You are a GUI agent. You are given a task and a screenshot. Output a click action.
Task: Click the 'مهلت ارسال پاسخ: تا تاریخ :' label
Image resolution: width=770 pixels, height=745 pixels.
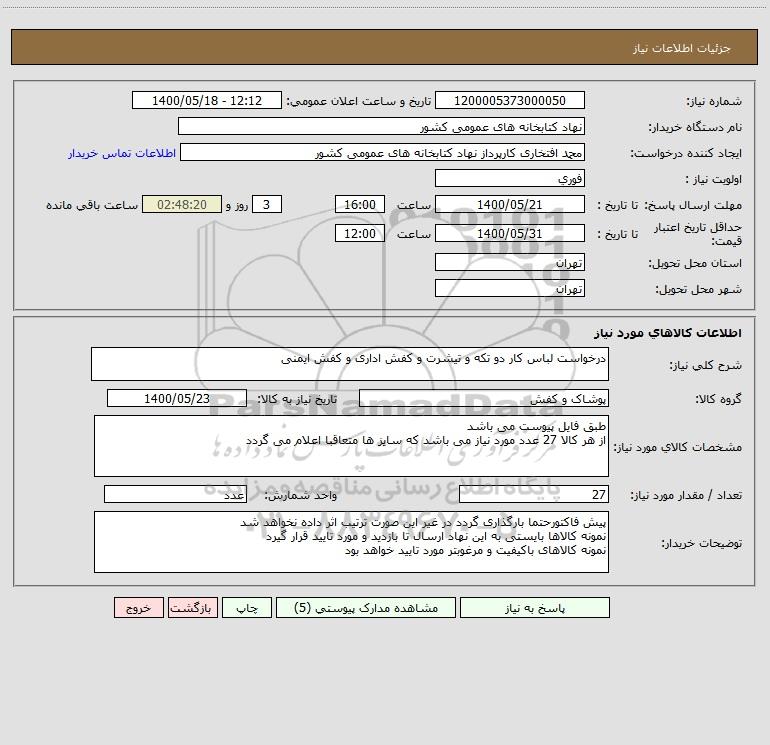(x=669, y=205)
